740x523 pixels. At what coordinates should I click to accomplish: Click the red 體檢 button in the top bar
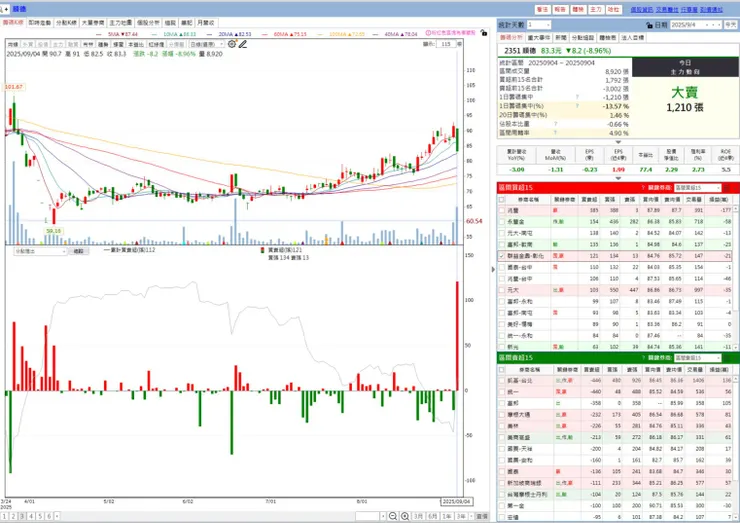(x=578, y=9)
